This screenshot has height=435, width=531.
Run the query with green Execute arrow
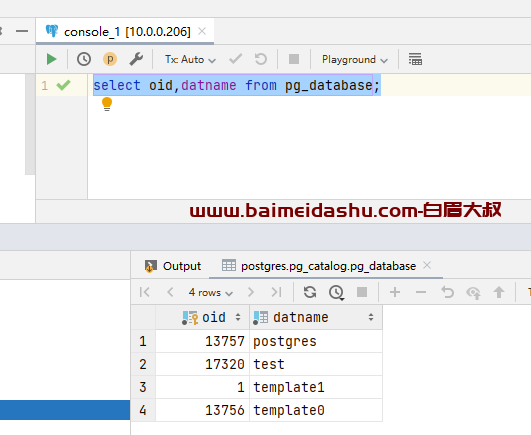pos(51,59)
